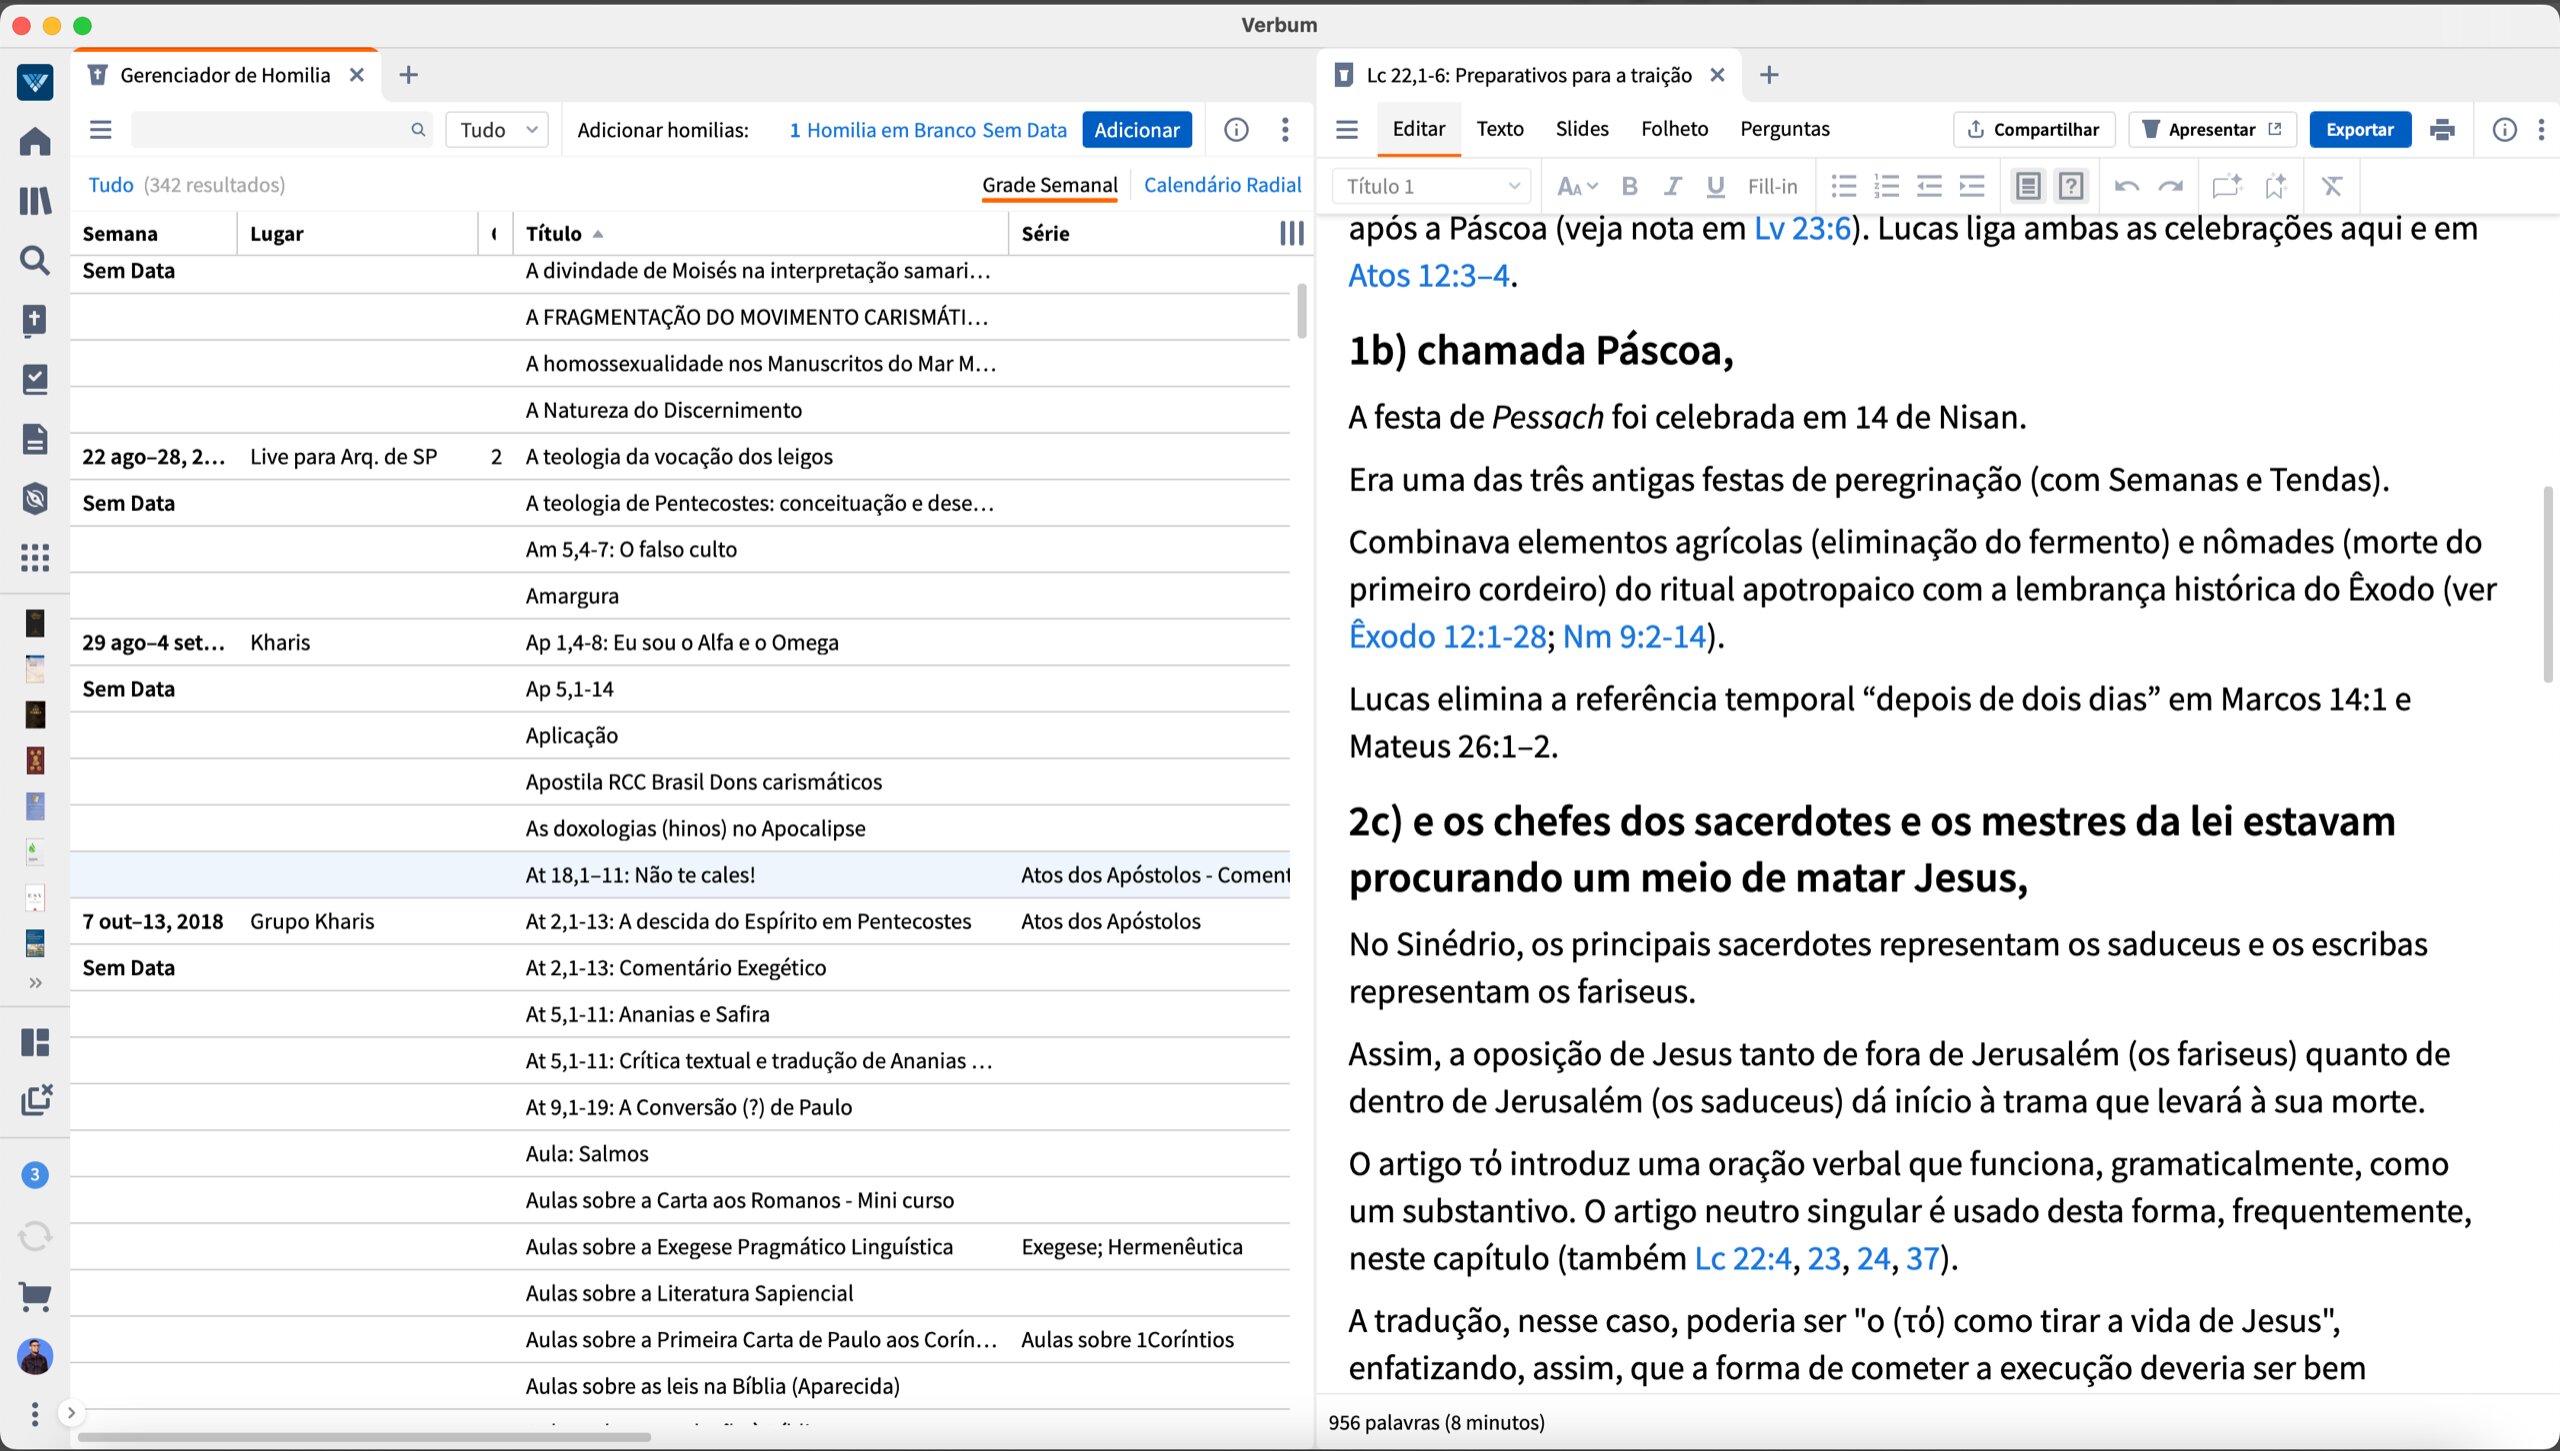This screenshot has width=2560, height=1451.
Task: Insert a bulleted list
Action: (x=1843, y=186)
